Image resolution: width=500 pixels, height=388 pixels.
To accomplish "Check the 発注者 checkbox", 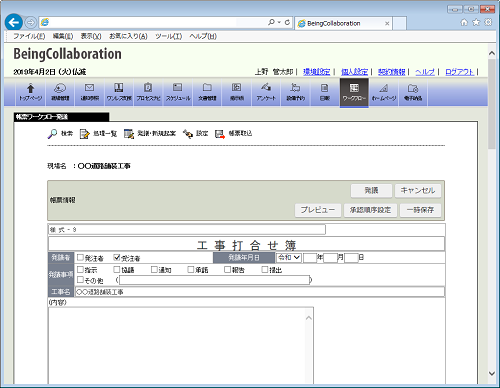I will 80,257.
